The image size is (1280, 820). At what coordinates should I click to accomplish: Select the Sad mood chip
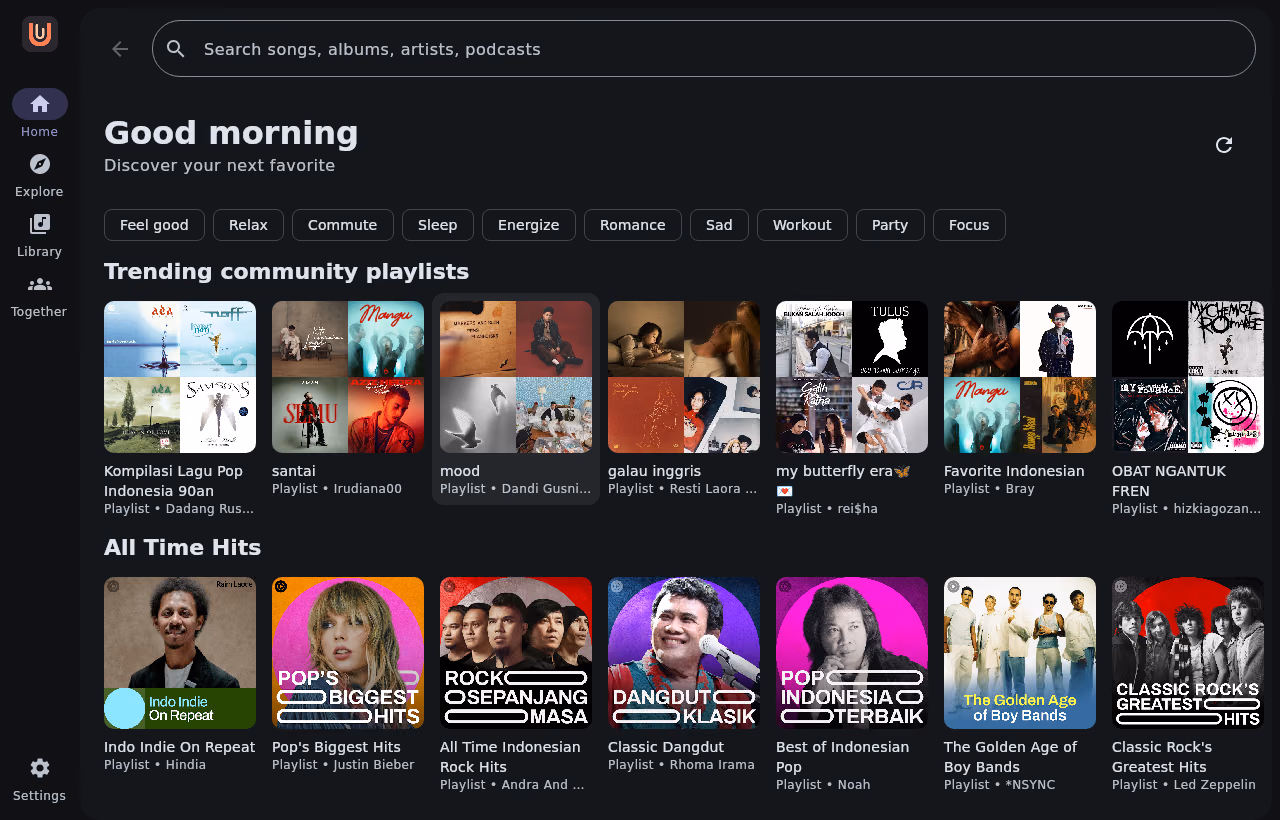pos(719,225)
